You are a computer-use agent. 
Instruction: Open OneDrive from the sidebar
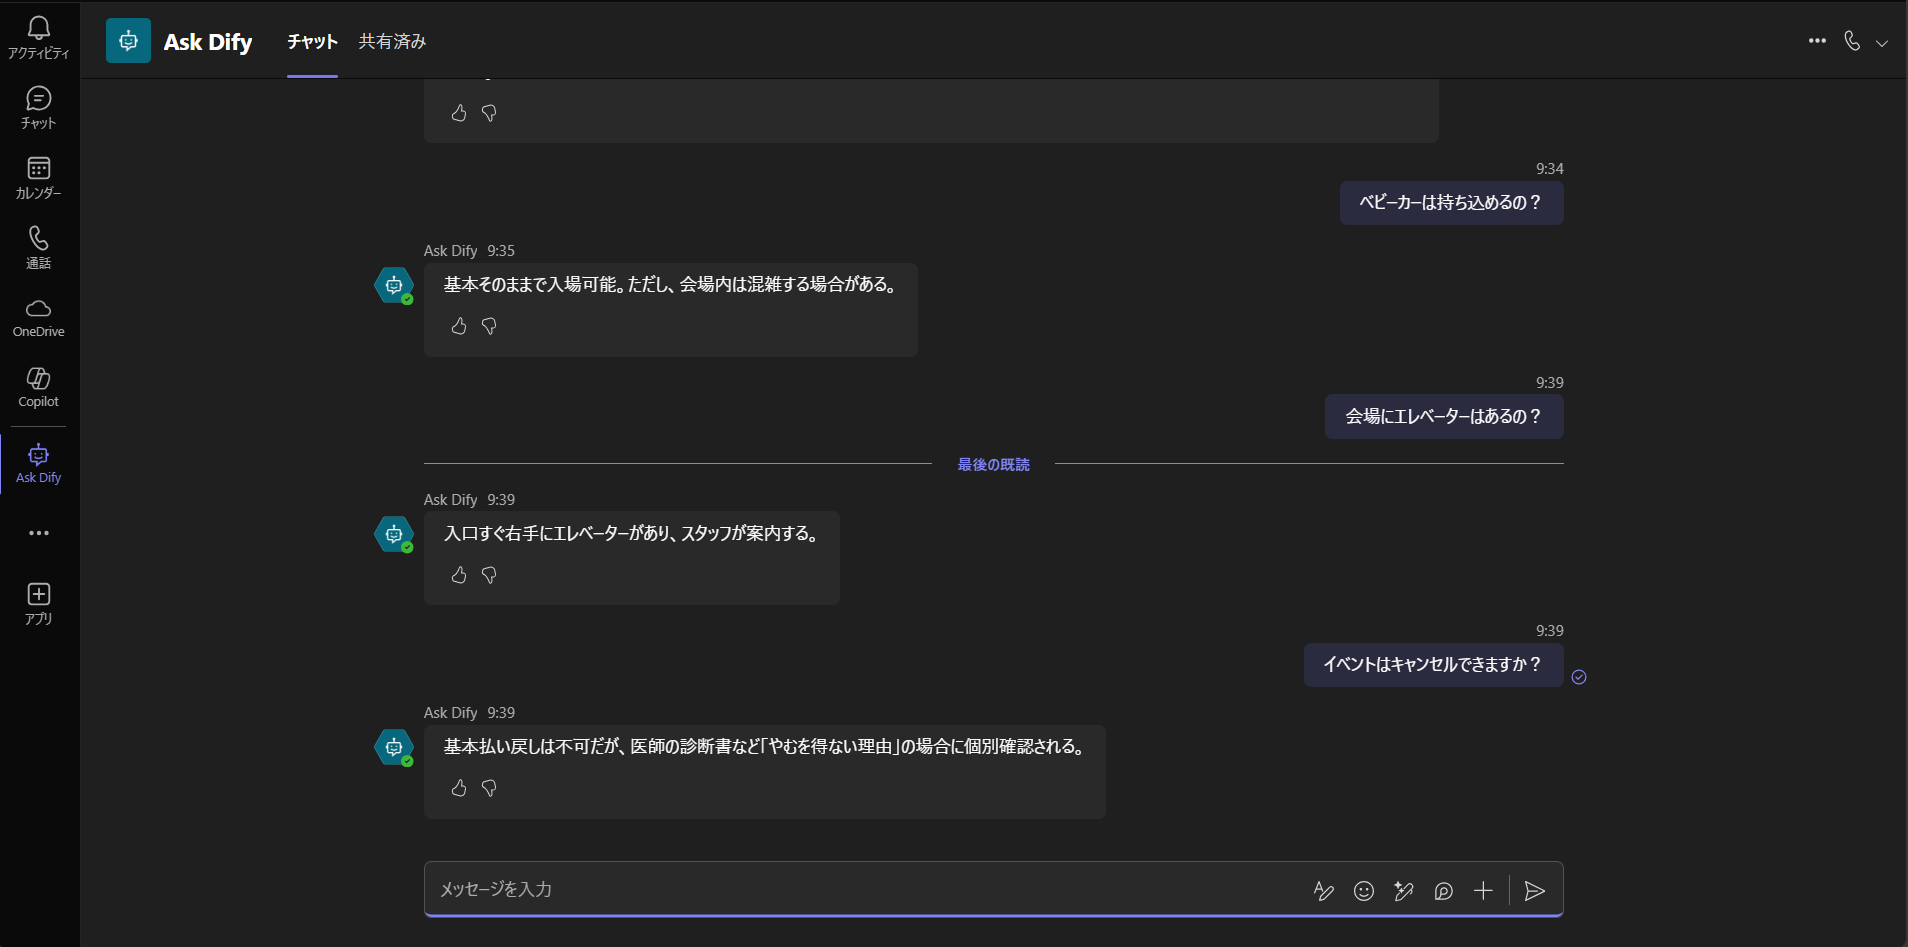[38, 317]
